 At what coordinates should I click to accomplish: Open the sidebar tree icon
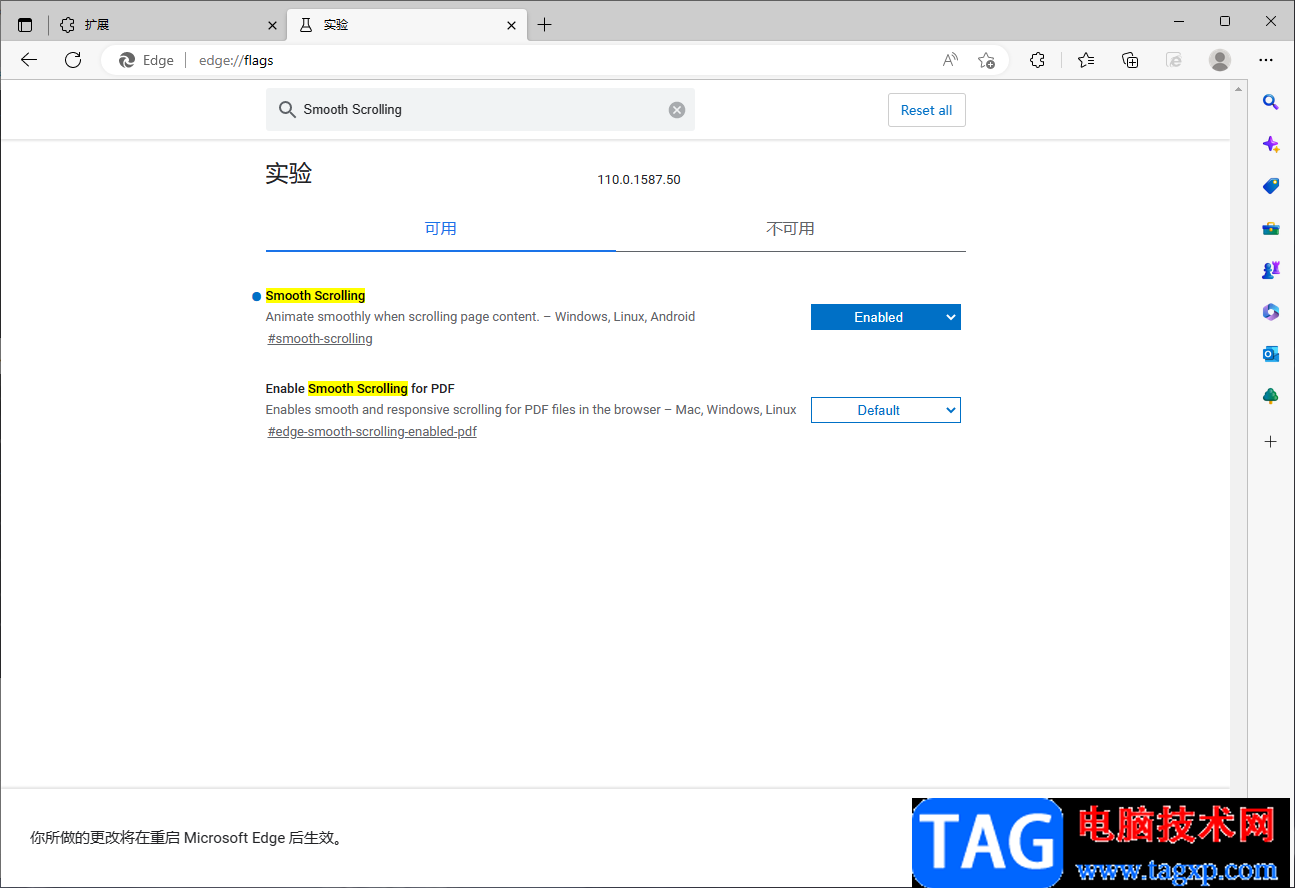coord(1271,396)
